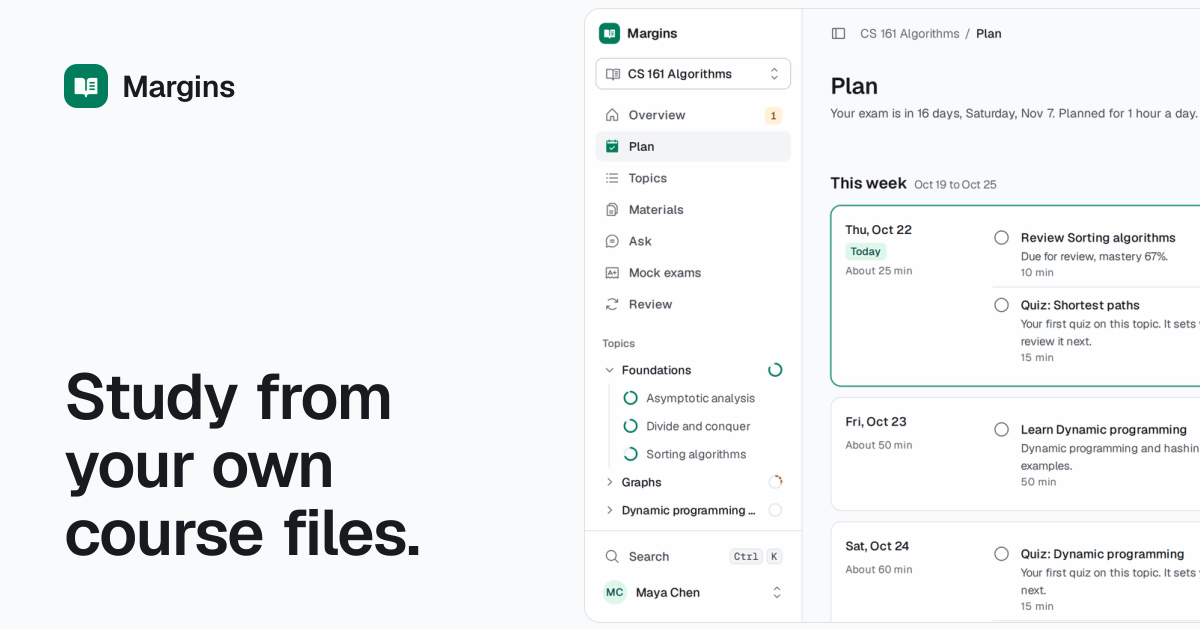Click the Today badge on Thu, Oct 22
1200x630 pixels.
(x=866, y=252)
